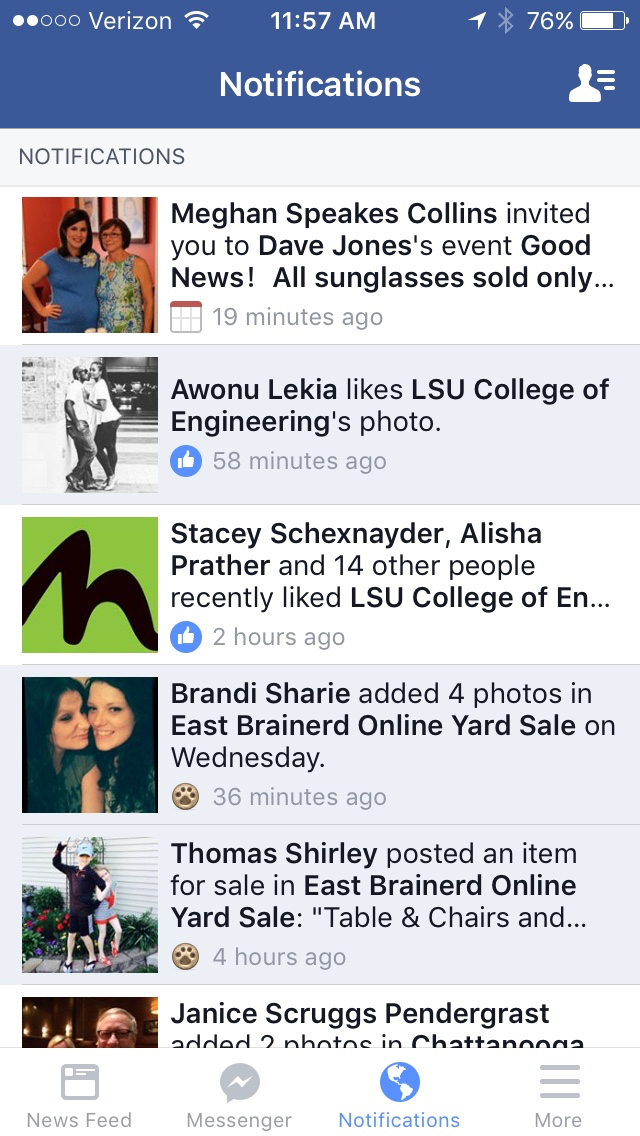The width and height of the screenshot is (640, 1136).
Task: Tap the calendar event icon under Meghan's invite
Action: (186, 317)
